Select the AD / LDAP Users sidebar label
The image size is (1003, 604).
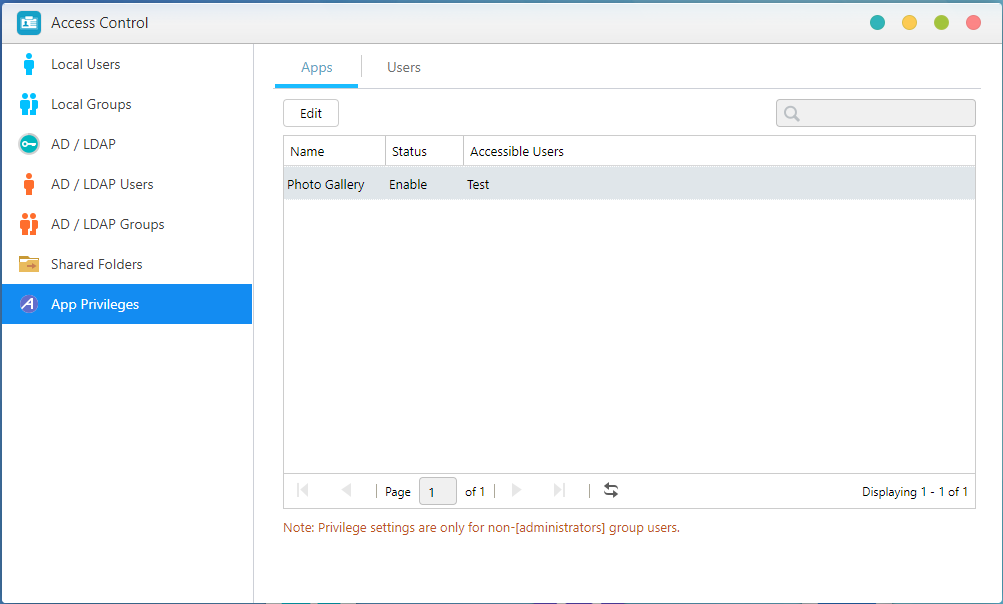tap(102, 184)
